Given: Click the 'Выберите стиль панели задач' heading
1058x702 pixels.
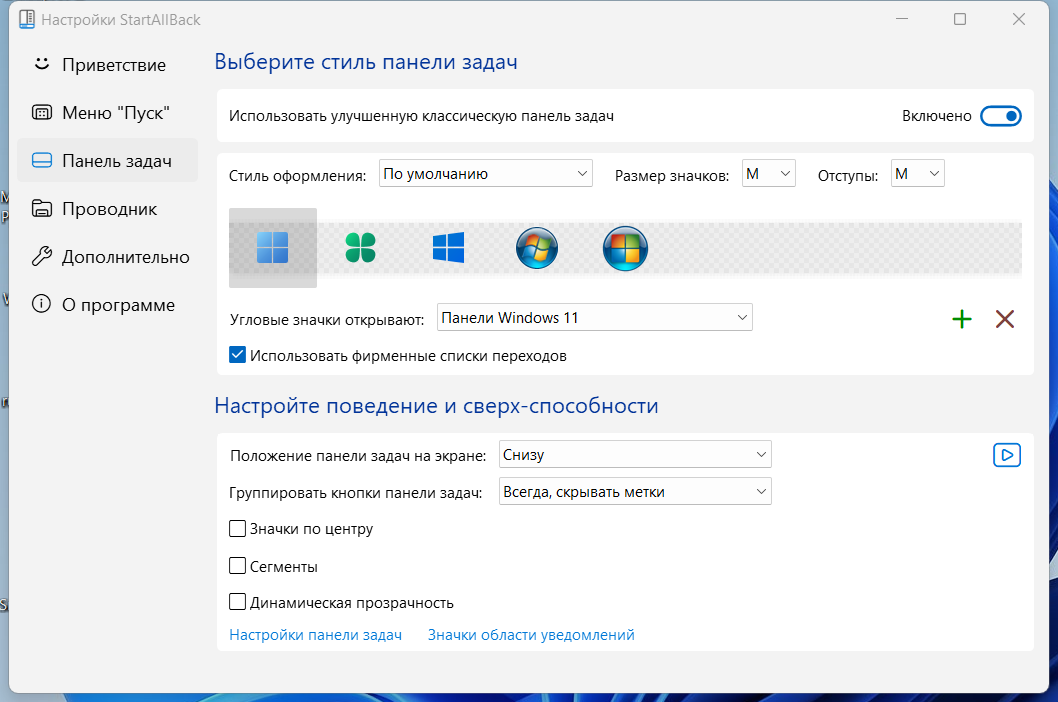Looking at the screenshot, I should click(x=366, y=61).
